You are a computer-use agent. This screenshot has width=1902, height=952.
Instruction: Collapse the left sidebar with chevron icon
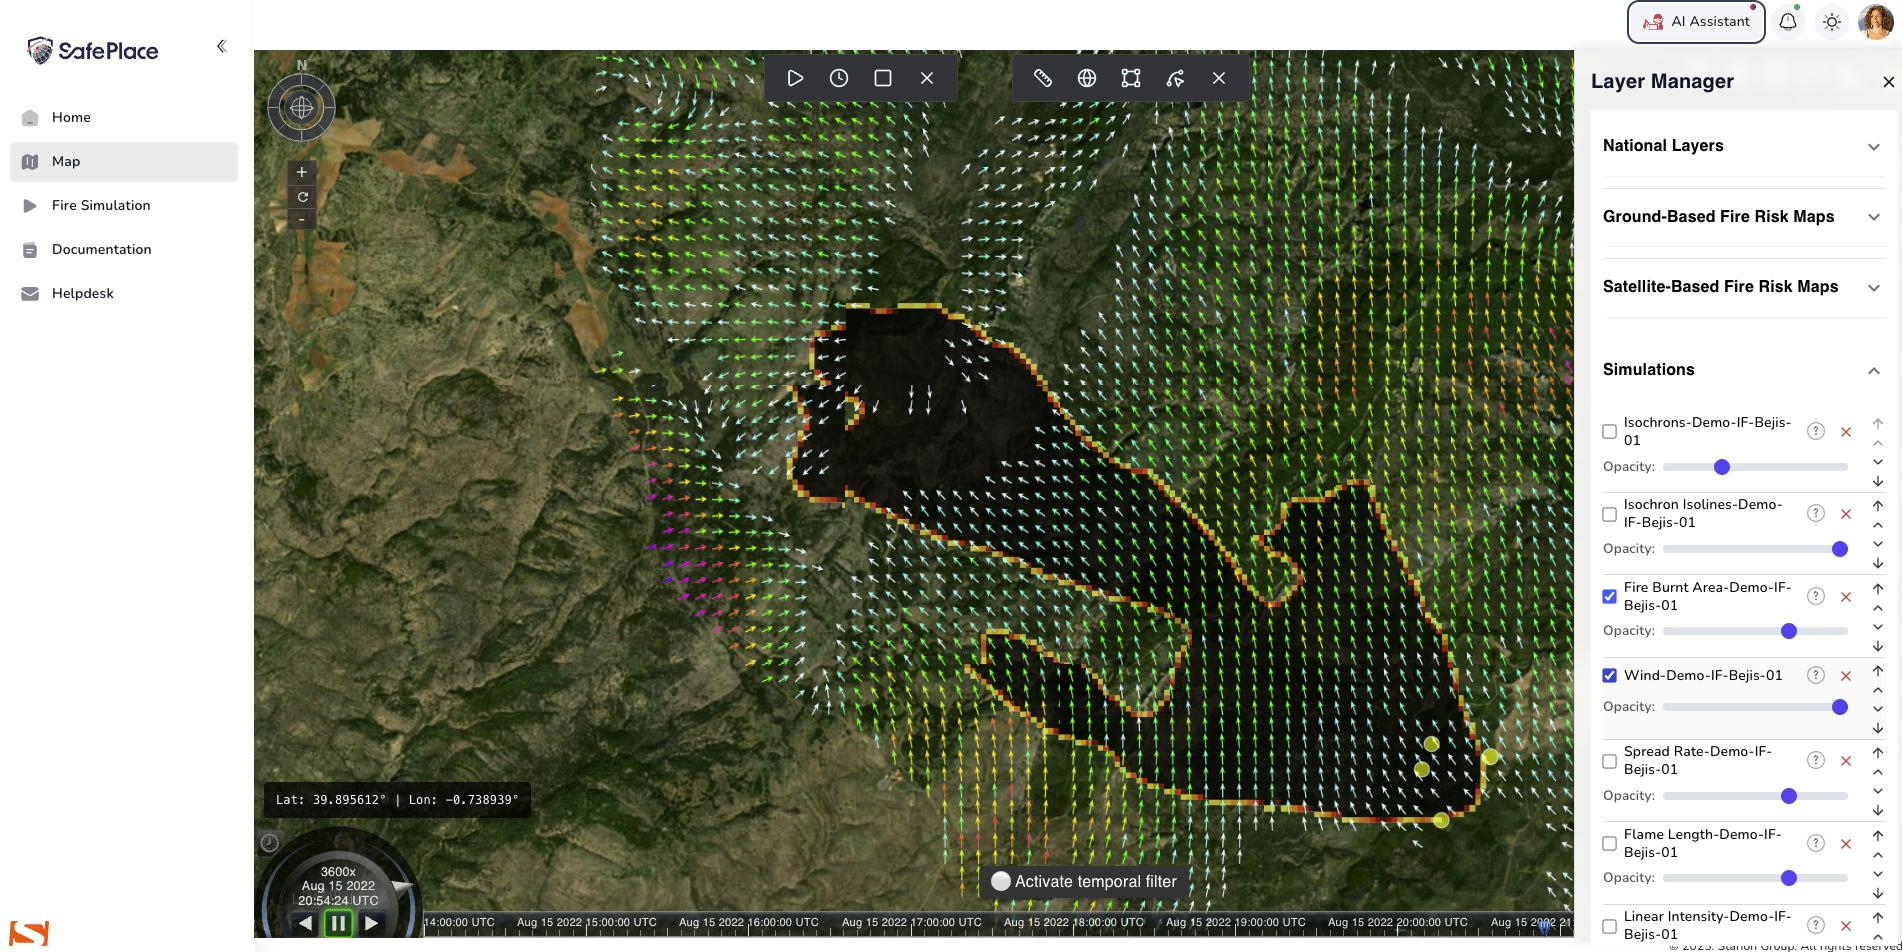point(222,46)
